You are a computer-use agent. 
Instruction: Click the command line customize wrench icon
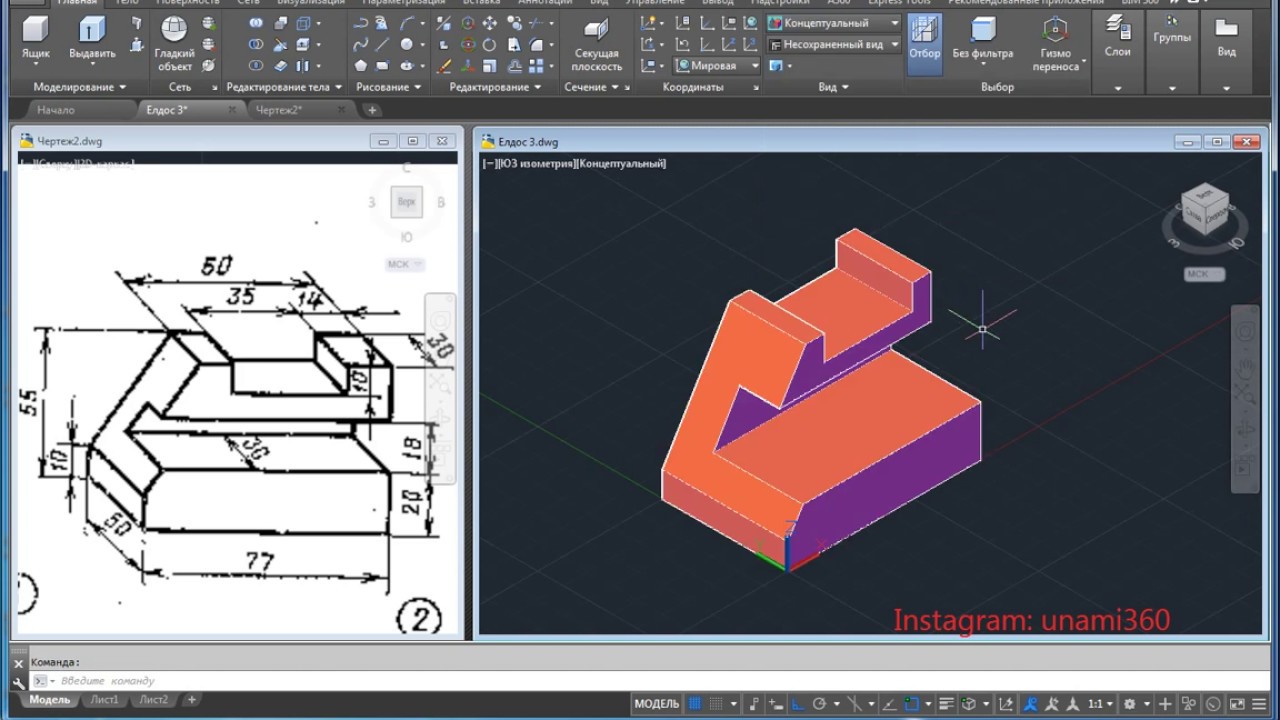(x=18, y=683)
